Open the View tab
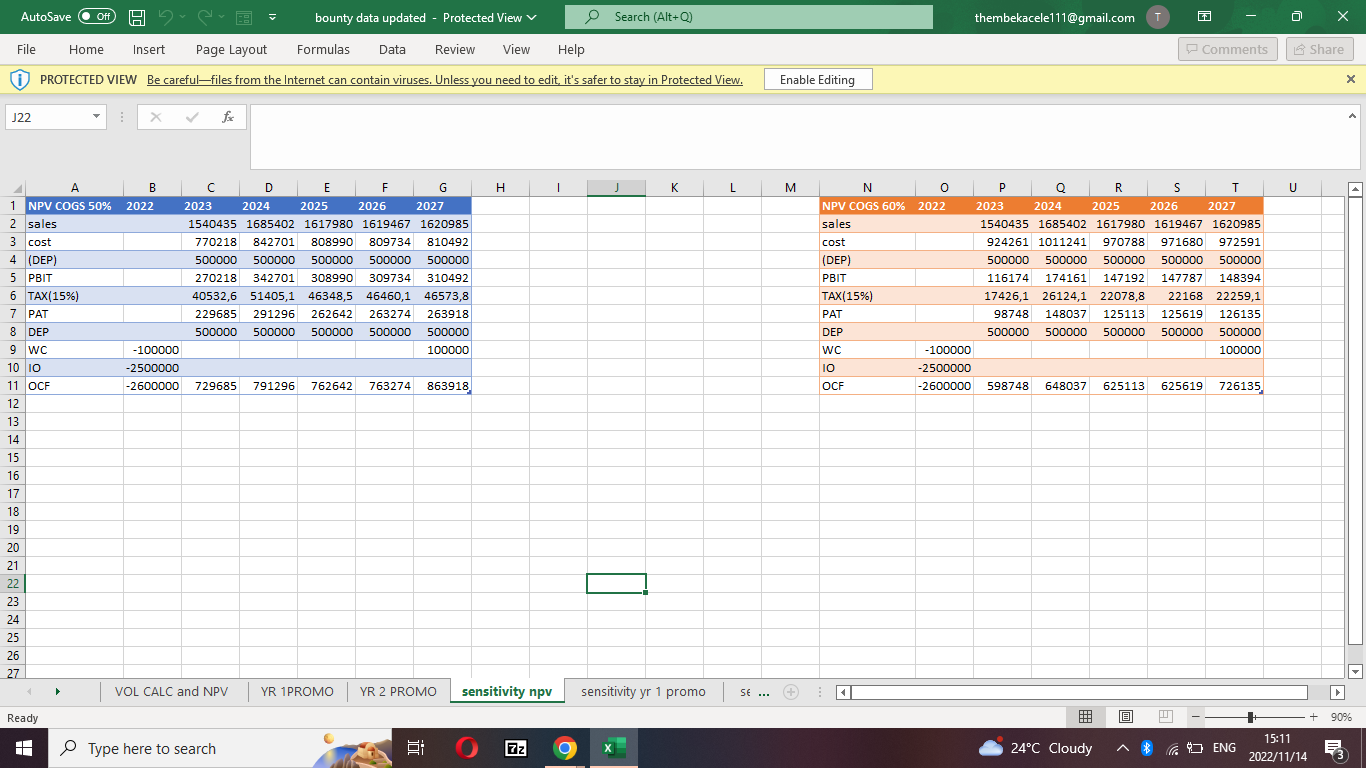Screen dimensions: 1366x768 (x=516, y=49)
